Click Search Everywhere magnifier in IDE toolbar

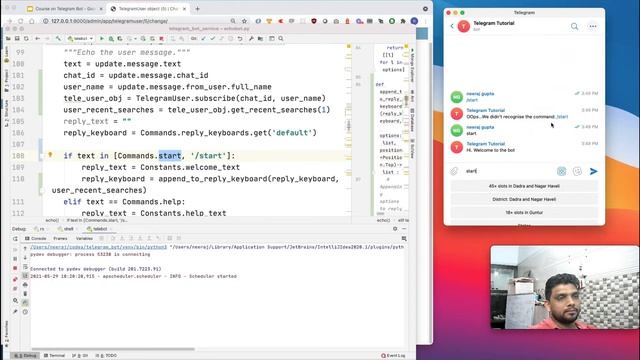pyautogui.click(x=281, y=38)
